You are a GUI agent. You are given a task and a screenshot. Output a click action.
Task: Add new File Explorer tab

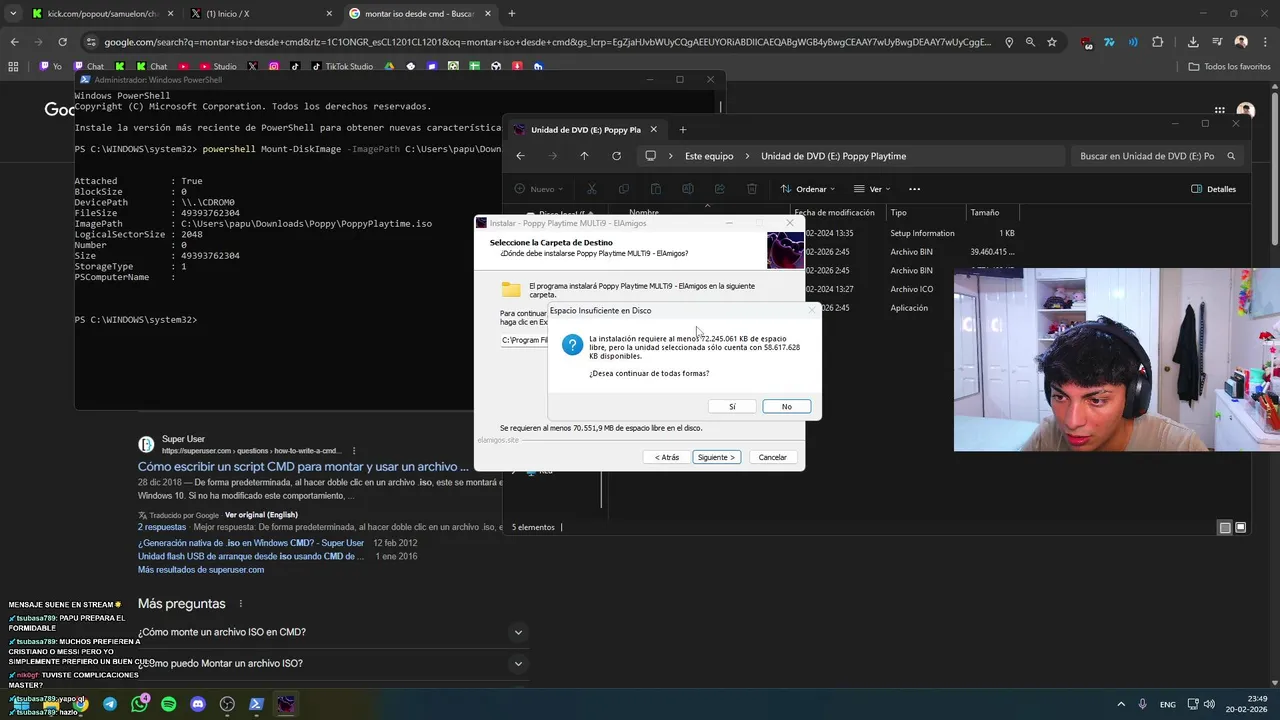point(683,129)
